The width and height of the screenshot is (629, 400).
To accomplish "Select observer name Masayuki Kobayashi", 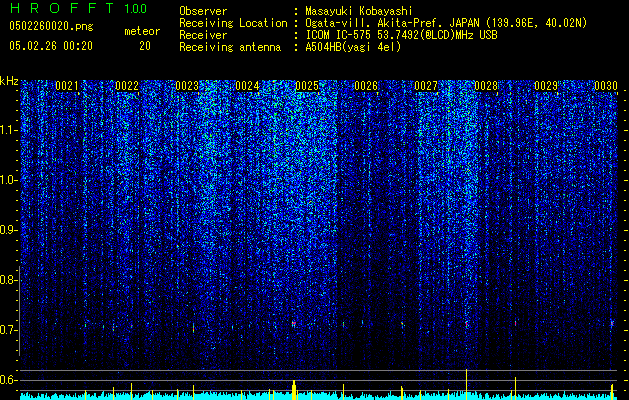I will click(x=359, y=11).
